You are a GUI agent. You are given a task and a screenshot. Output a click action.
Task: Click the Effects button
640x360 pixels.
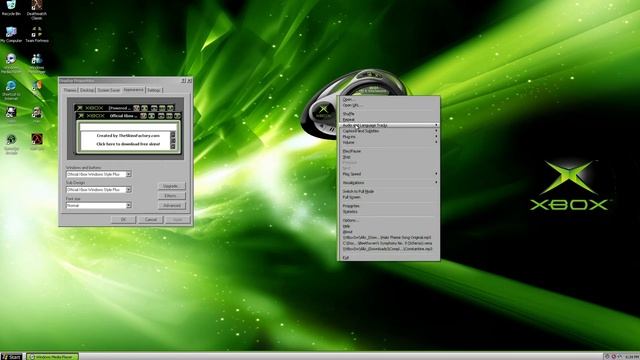[171, 196]
